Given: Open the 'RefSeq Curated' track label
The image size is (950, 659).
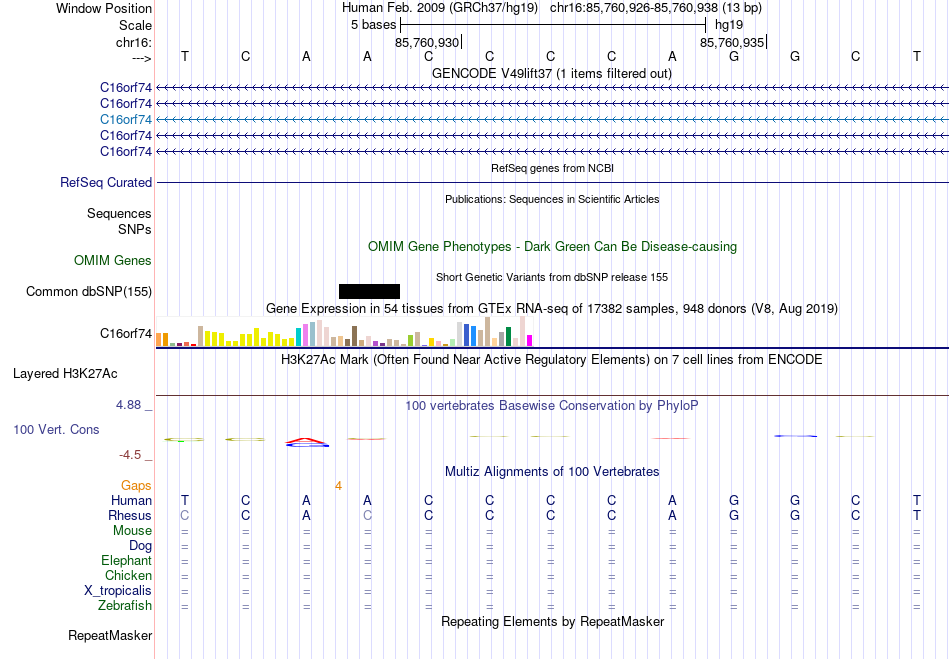Looking at the screenshot, I should click(x=106, y=182).
